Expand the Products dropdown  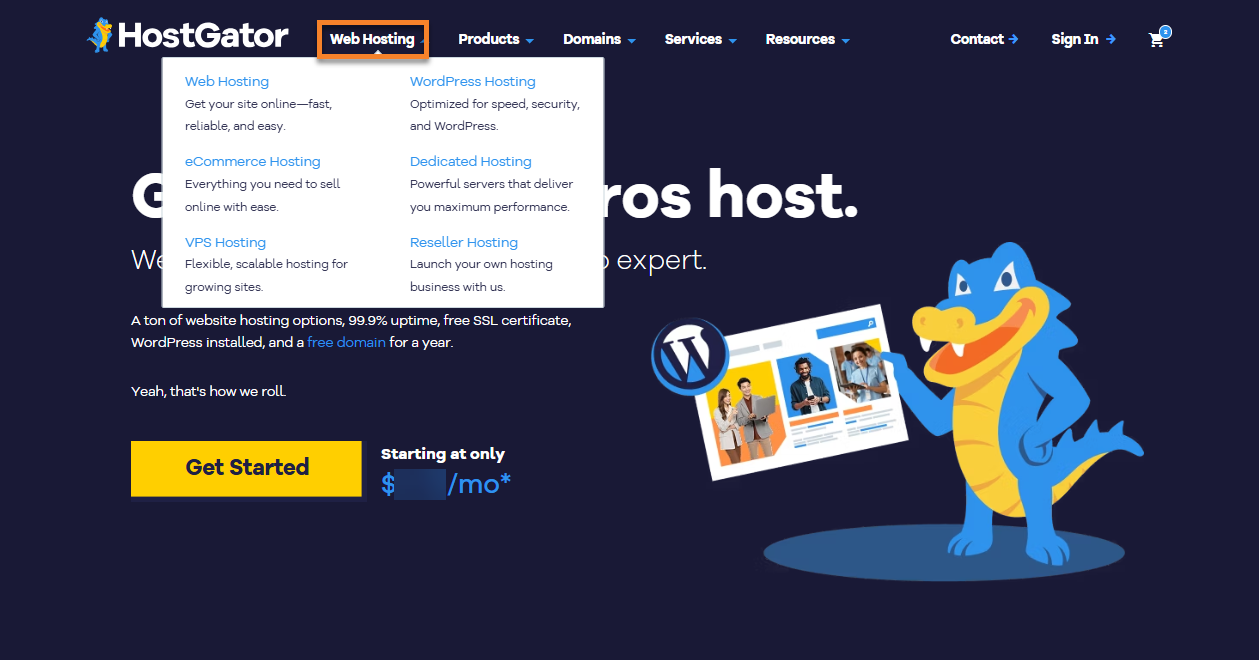coord(495,40)
